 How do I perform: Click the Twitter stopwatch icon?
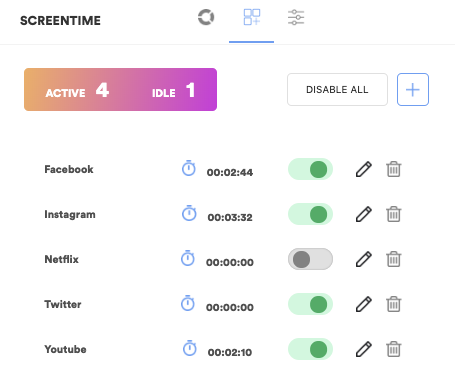(188, 303)
